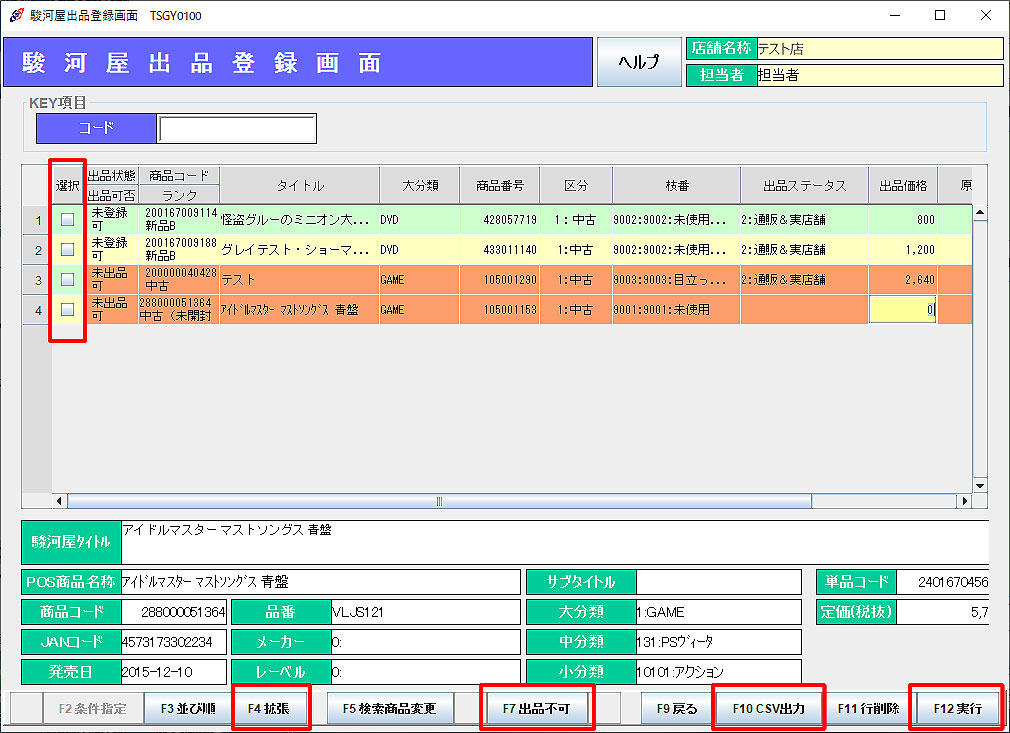
Task: Click the vertical scrollbar down arrow
Action: point(980,486)
